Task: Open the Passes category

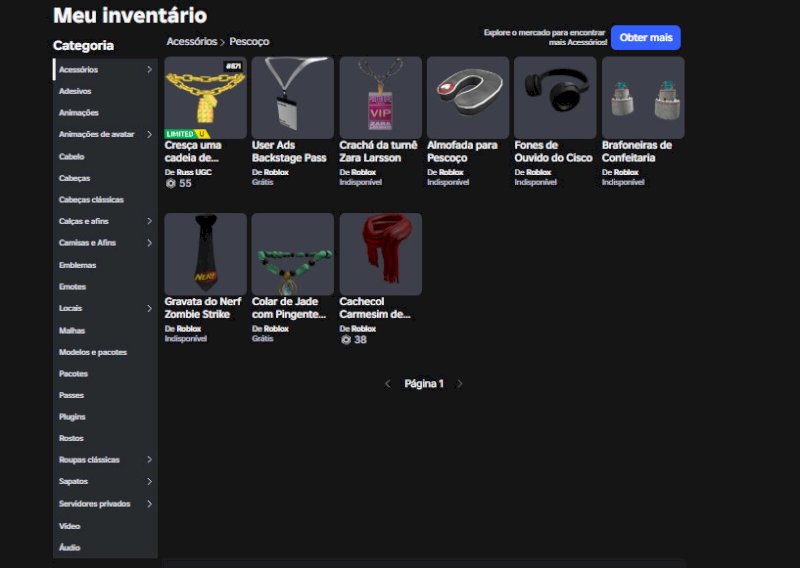Action: [x=72, y=395]
